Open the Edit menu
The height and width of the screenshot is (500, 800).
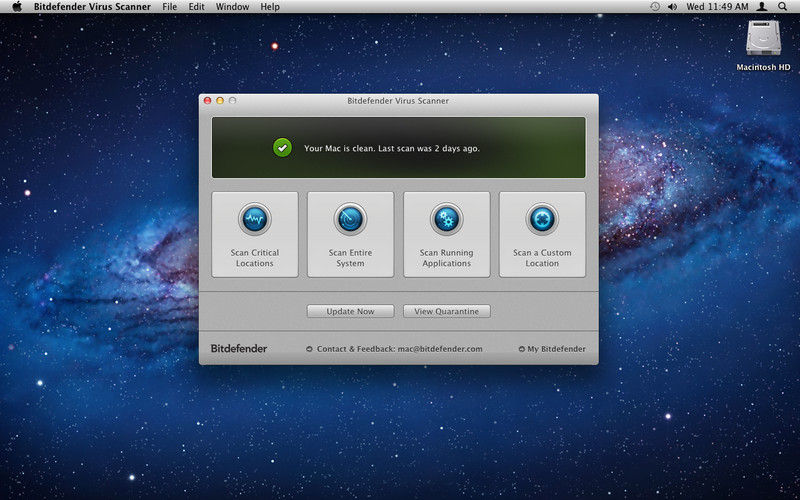(196, 7)
